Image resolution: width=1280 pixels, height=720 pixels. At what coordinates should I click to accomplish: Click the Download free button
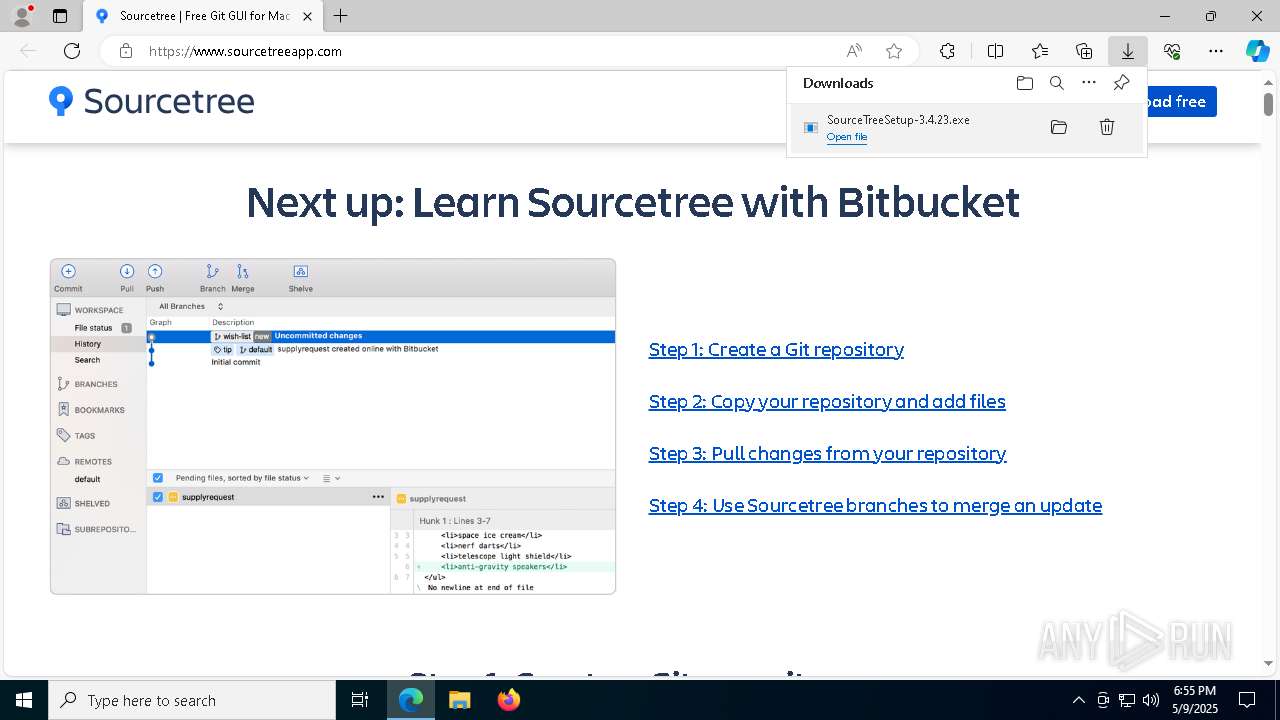tap(1180, 101)
